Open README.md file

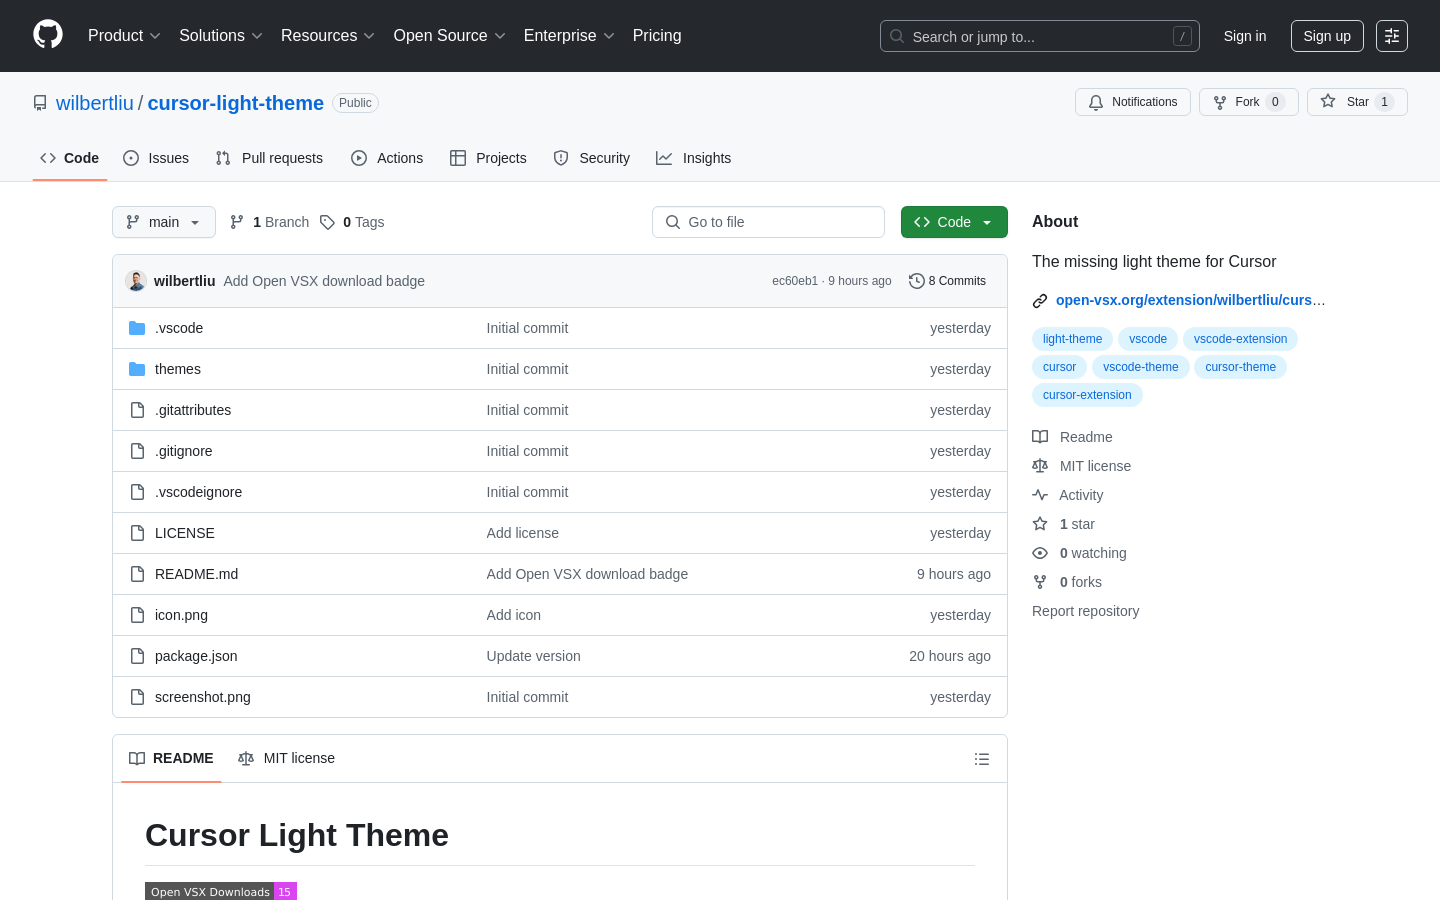(x=196, y=574)
